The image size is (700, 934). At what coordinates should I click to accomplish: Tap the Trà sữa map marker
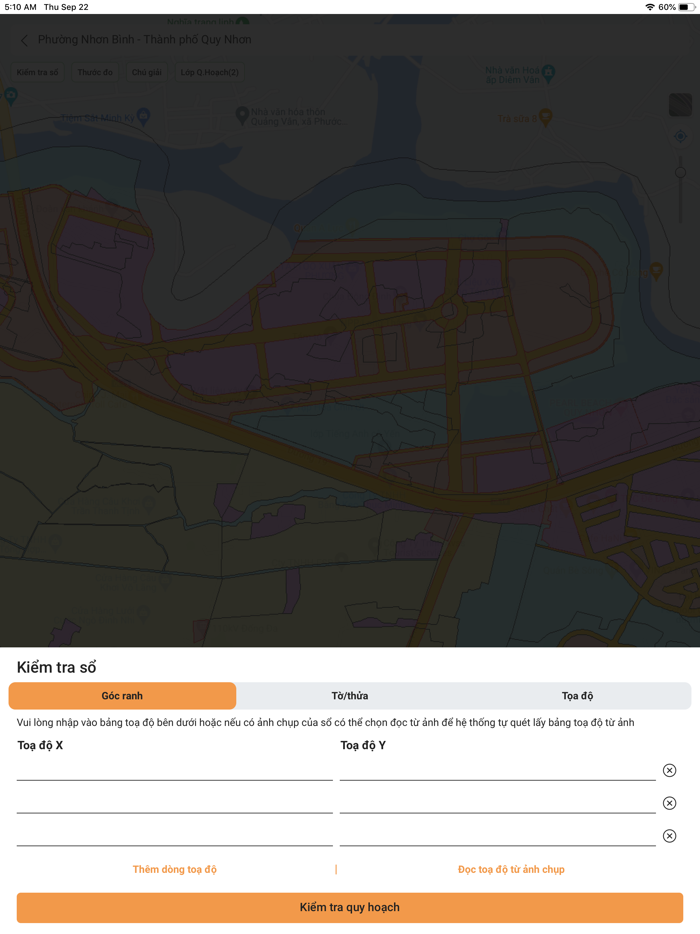(545, 117)
